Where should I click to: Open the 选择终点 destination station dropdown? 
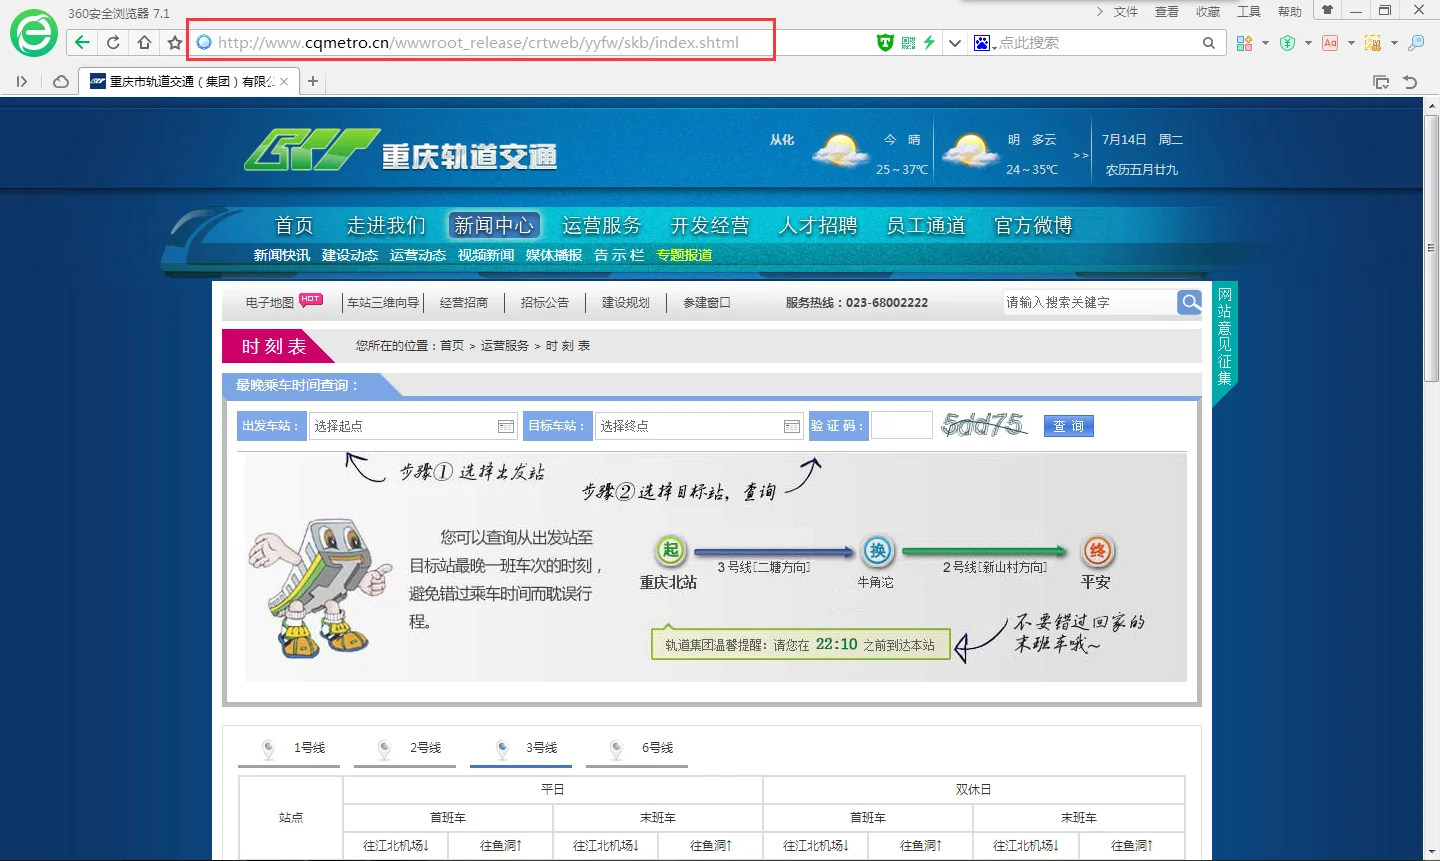point(699,425)
